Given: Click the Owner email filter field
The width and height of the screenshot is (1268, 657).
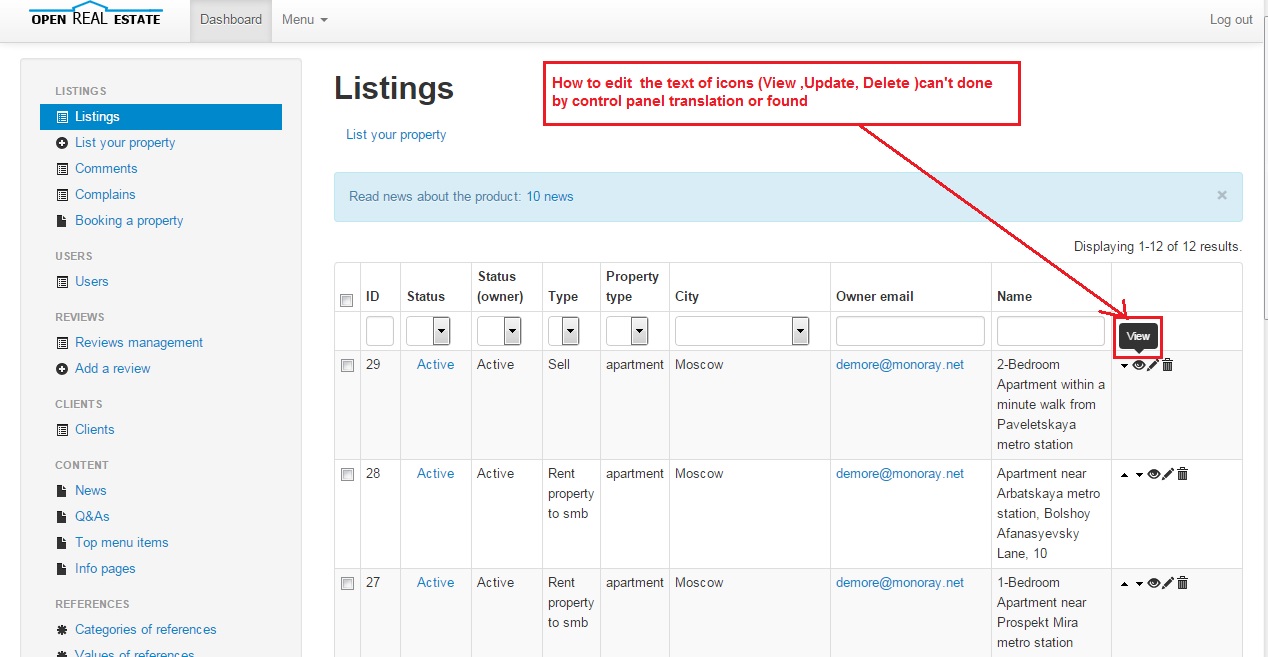Looking at the screenshot, I should pyautogui.click(x=910, y=331).
